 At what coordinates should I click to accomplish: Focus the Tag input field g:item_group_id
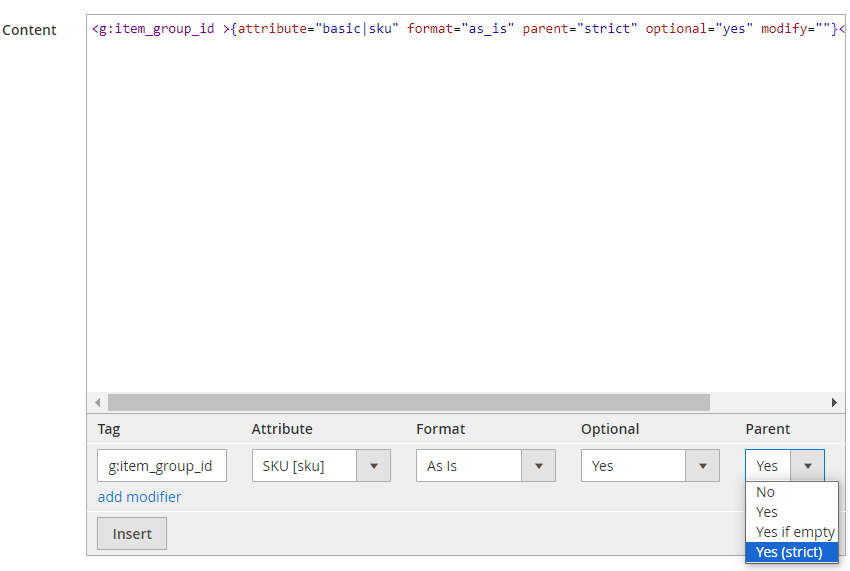click(x=162, y=466)
